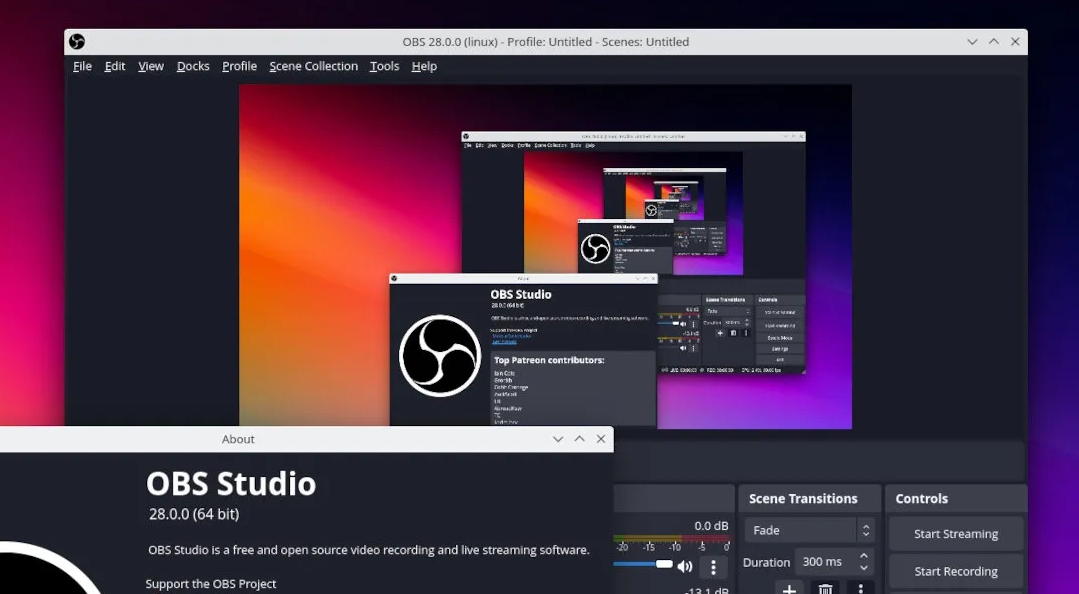Open the Help menu
This screenshot has height=594, width=1079.
424,66
